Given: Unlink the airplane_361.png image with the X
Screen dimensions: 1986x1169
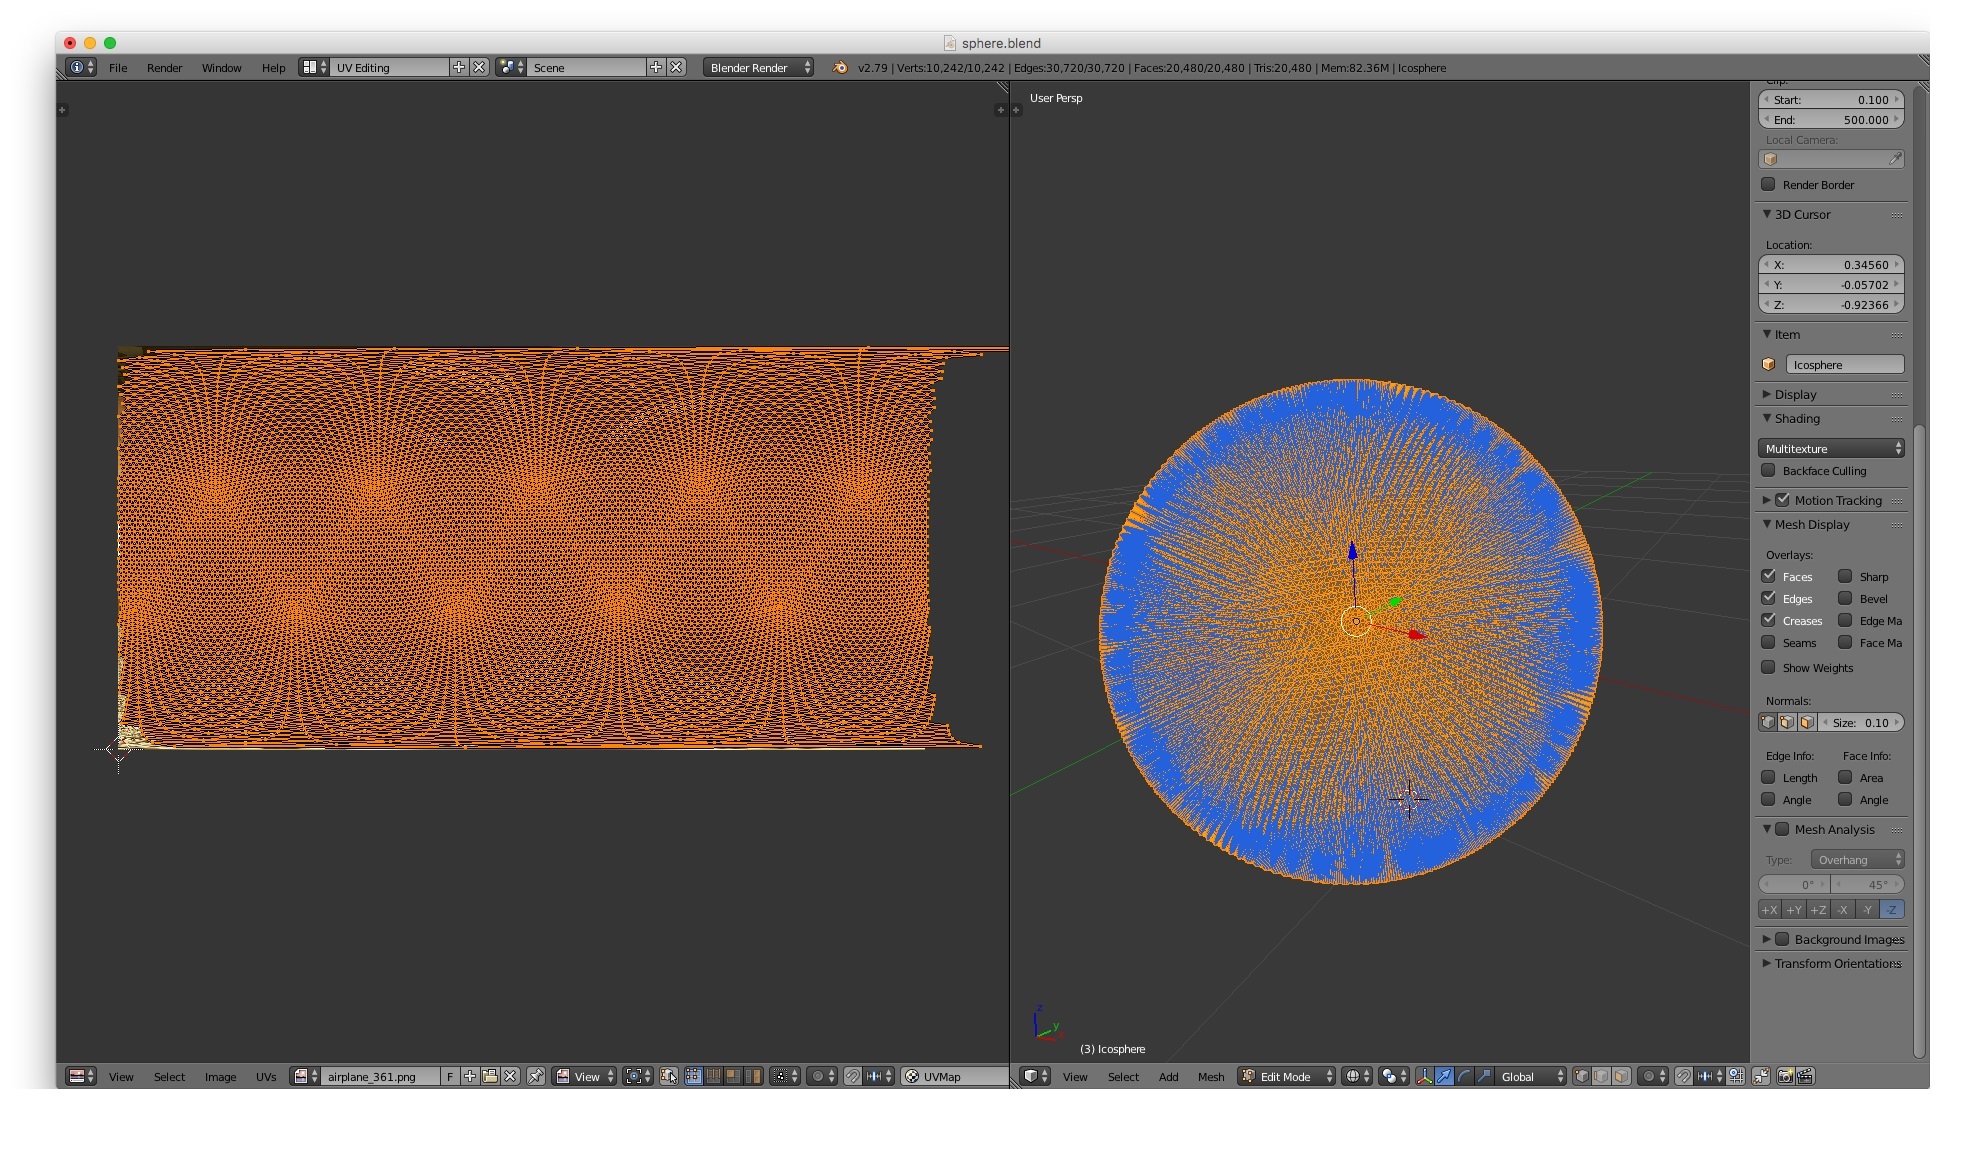Looking at the screenshot, I should click(510, 1077).
